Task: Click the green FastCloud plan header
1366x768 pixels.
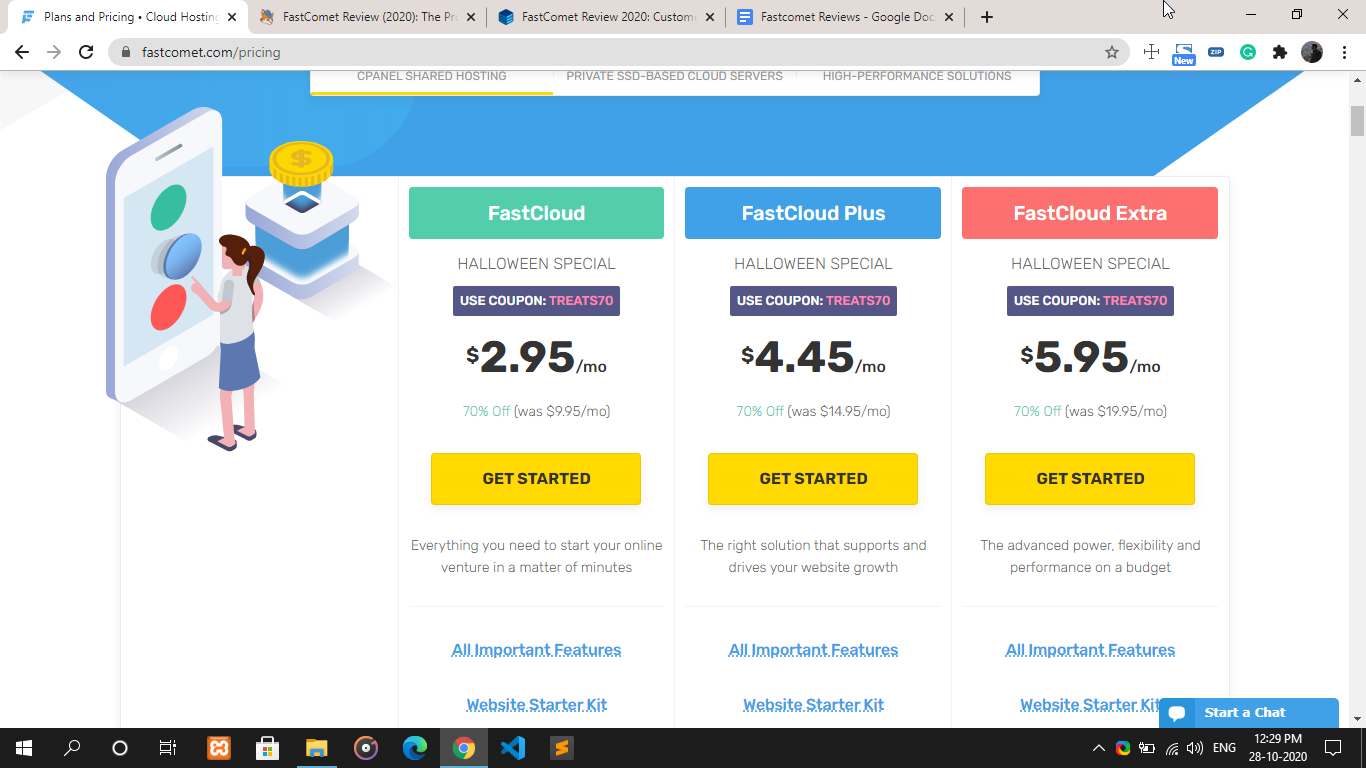Action: click(536, 213)
